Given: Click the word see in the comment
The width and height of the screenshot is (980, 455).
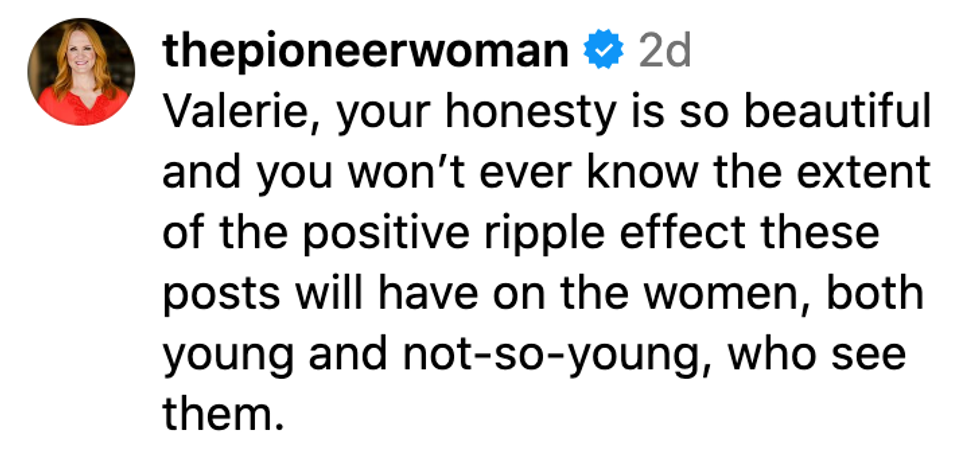Looking at the screenshot, I should click(869, 355).
